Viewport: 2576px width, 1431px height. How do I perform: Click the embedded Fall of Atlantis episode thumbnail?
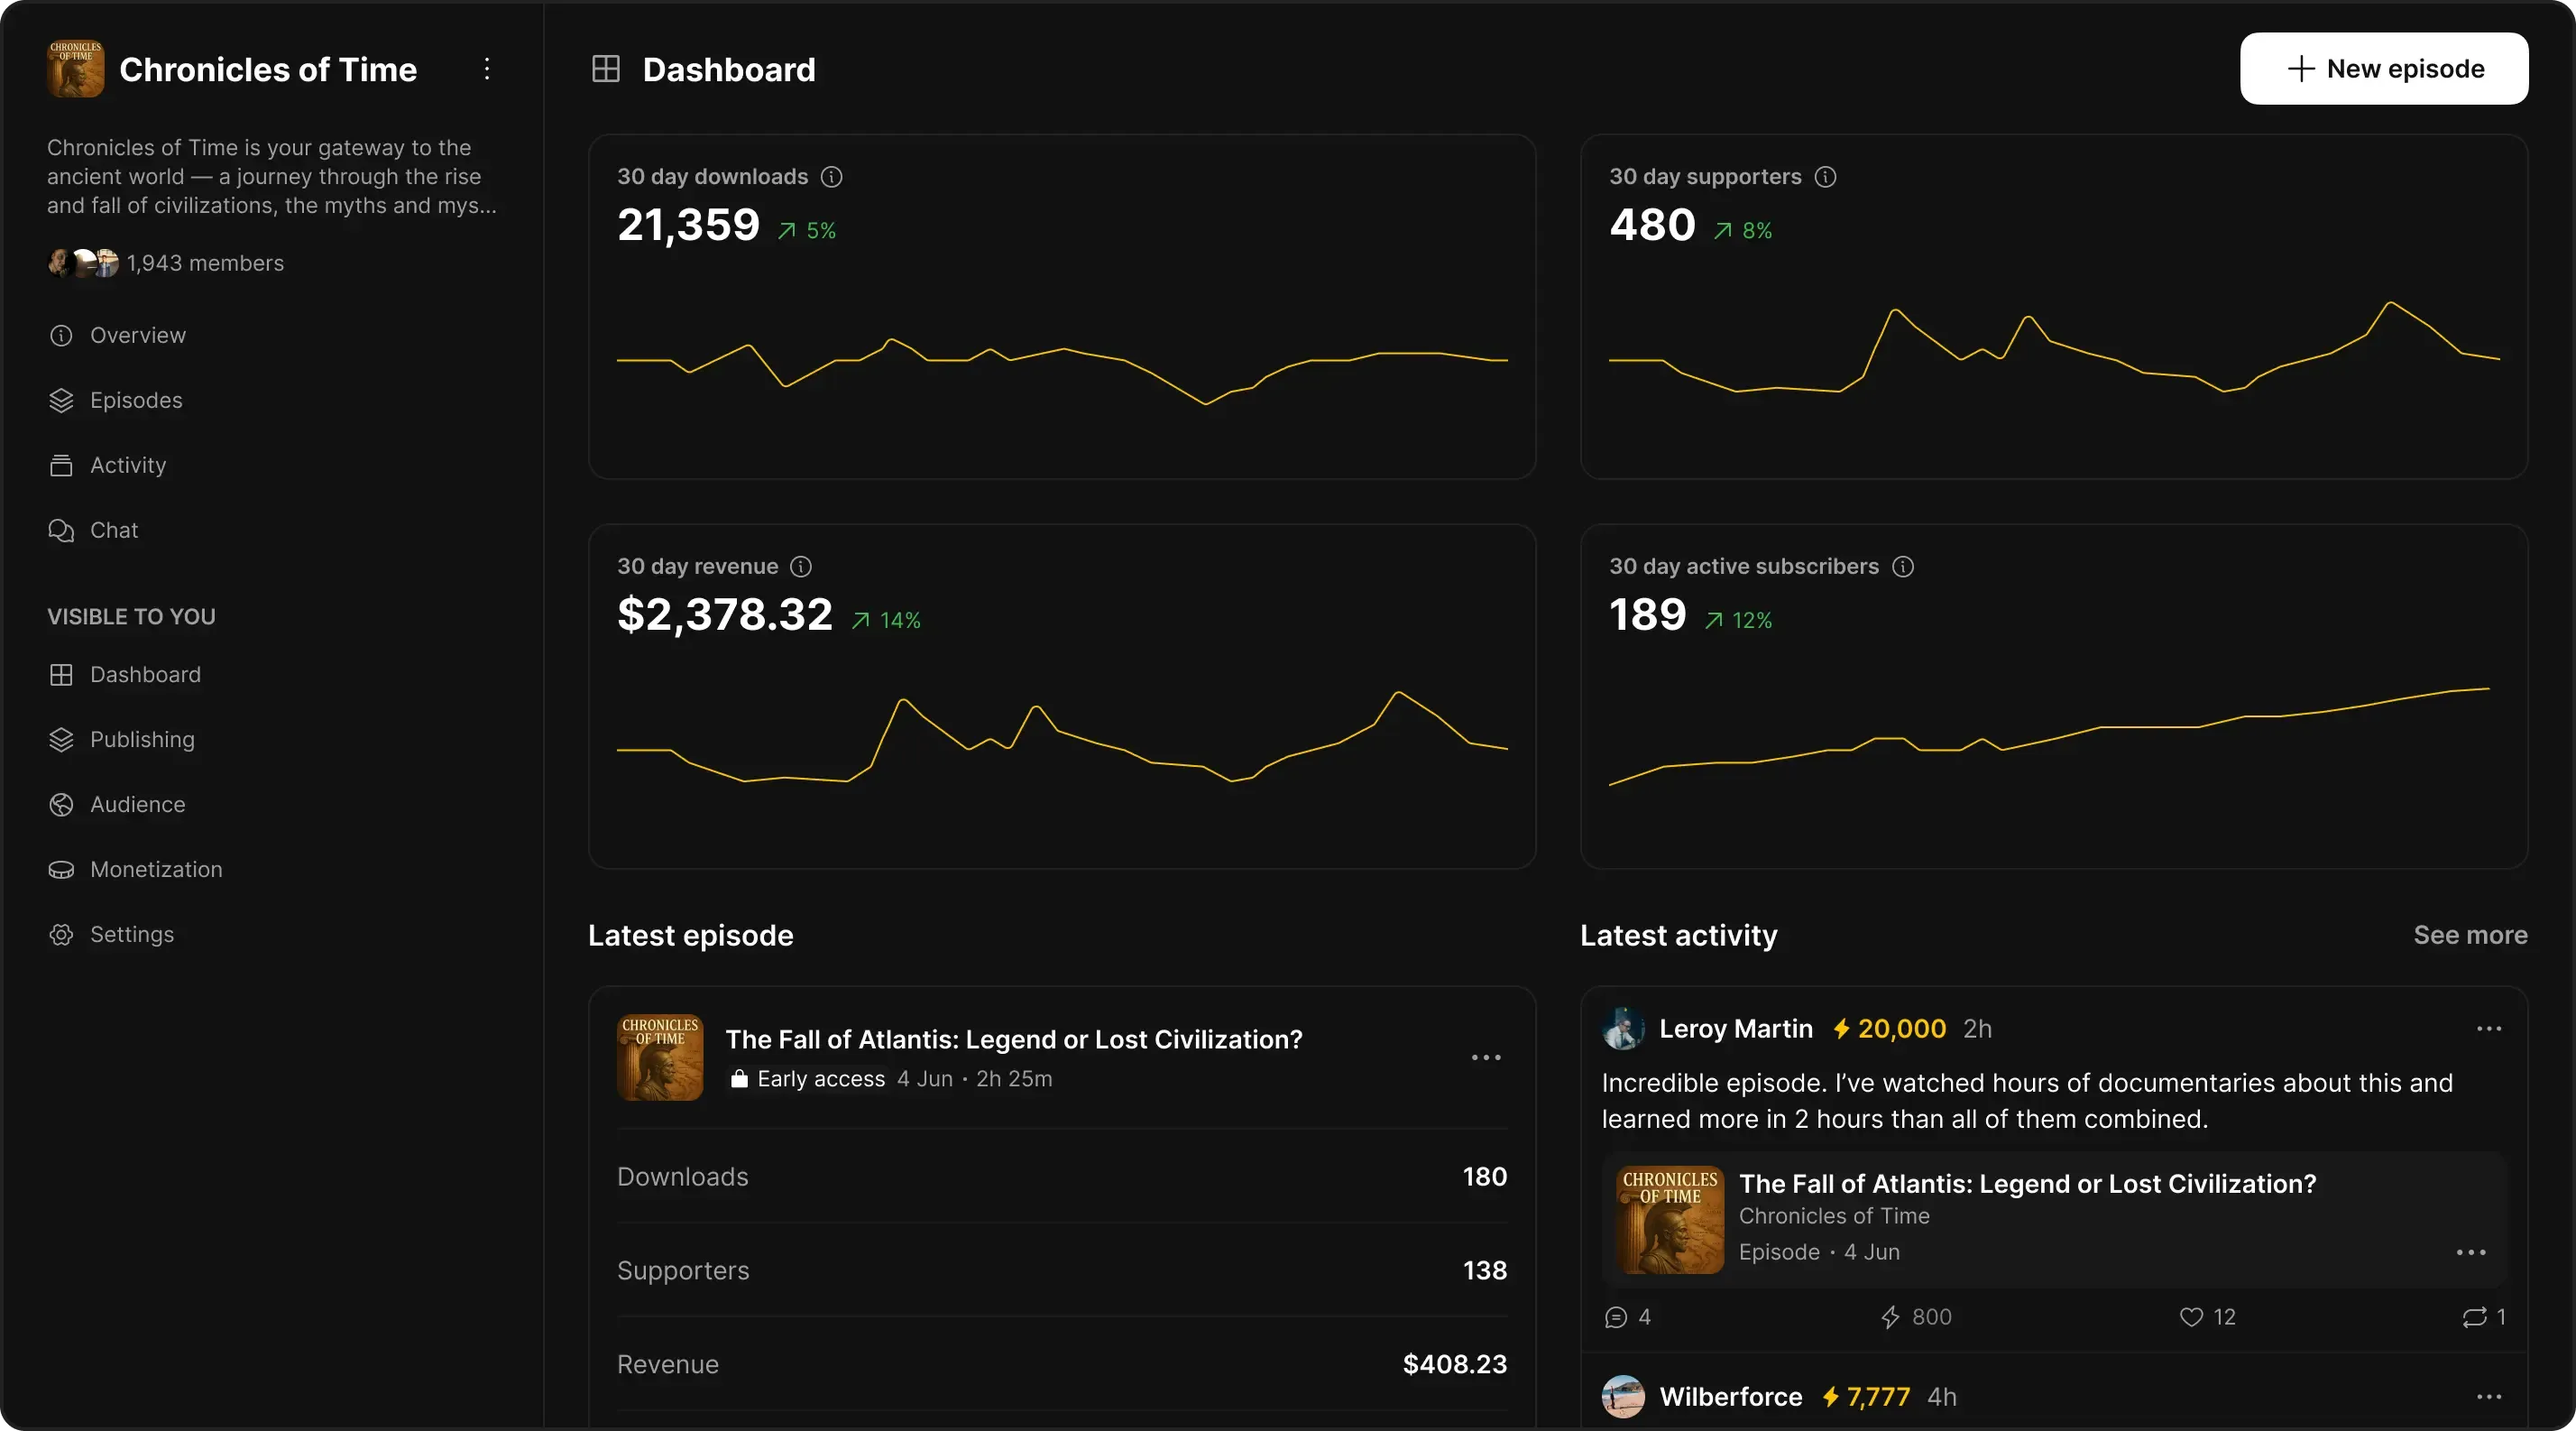point(1669,1219)
